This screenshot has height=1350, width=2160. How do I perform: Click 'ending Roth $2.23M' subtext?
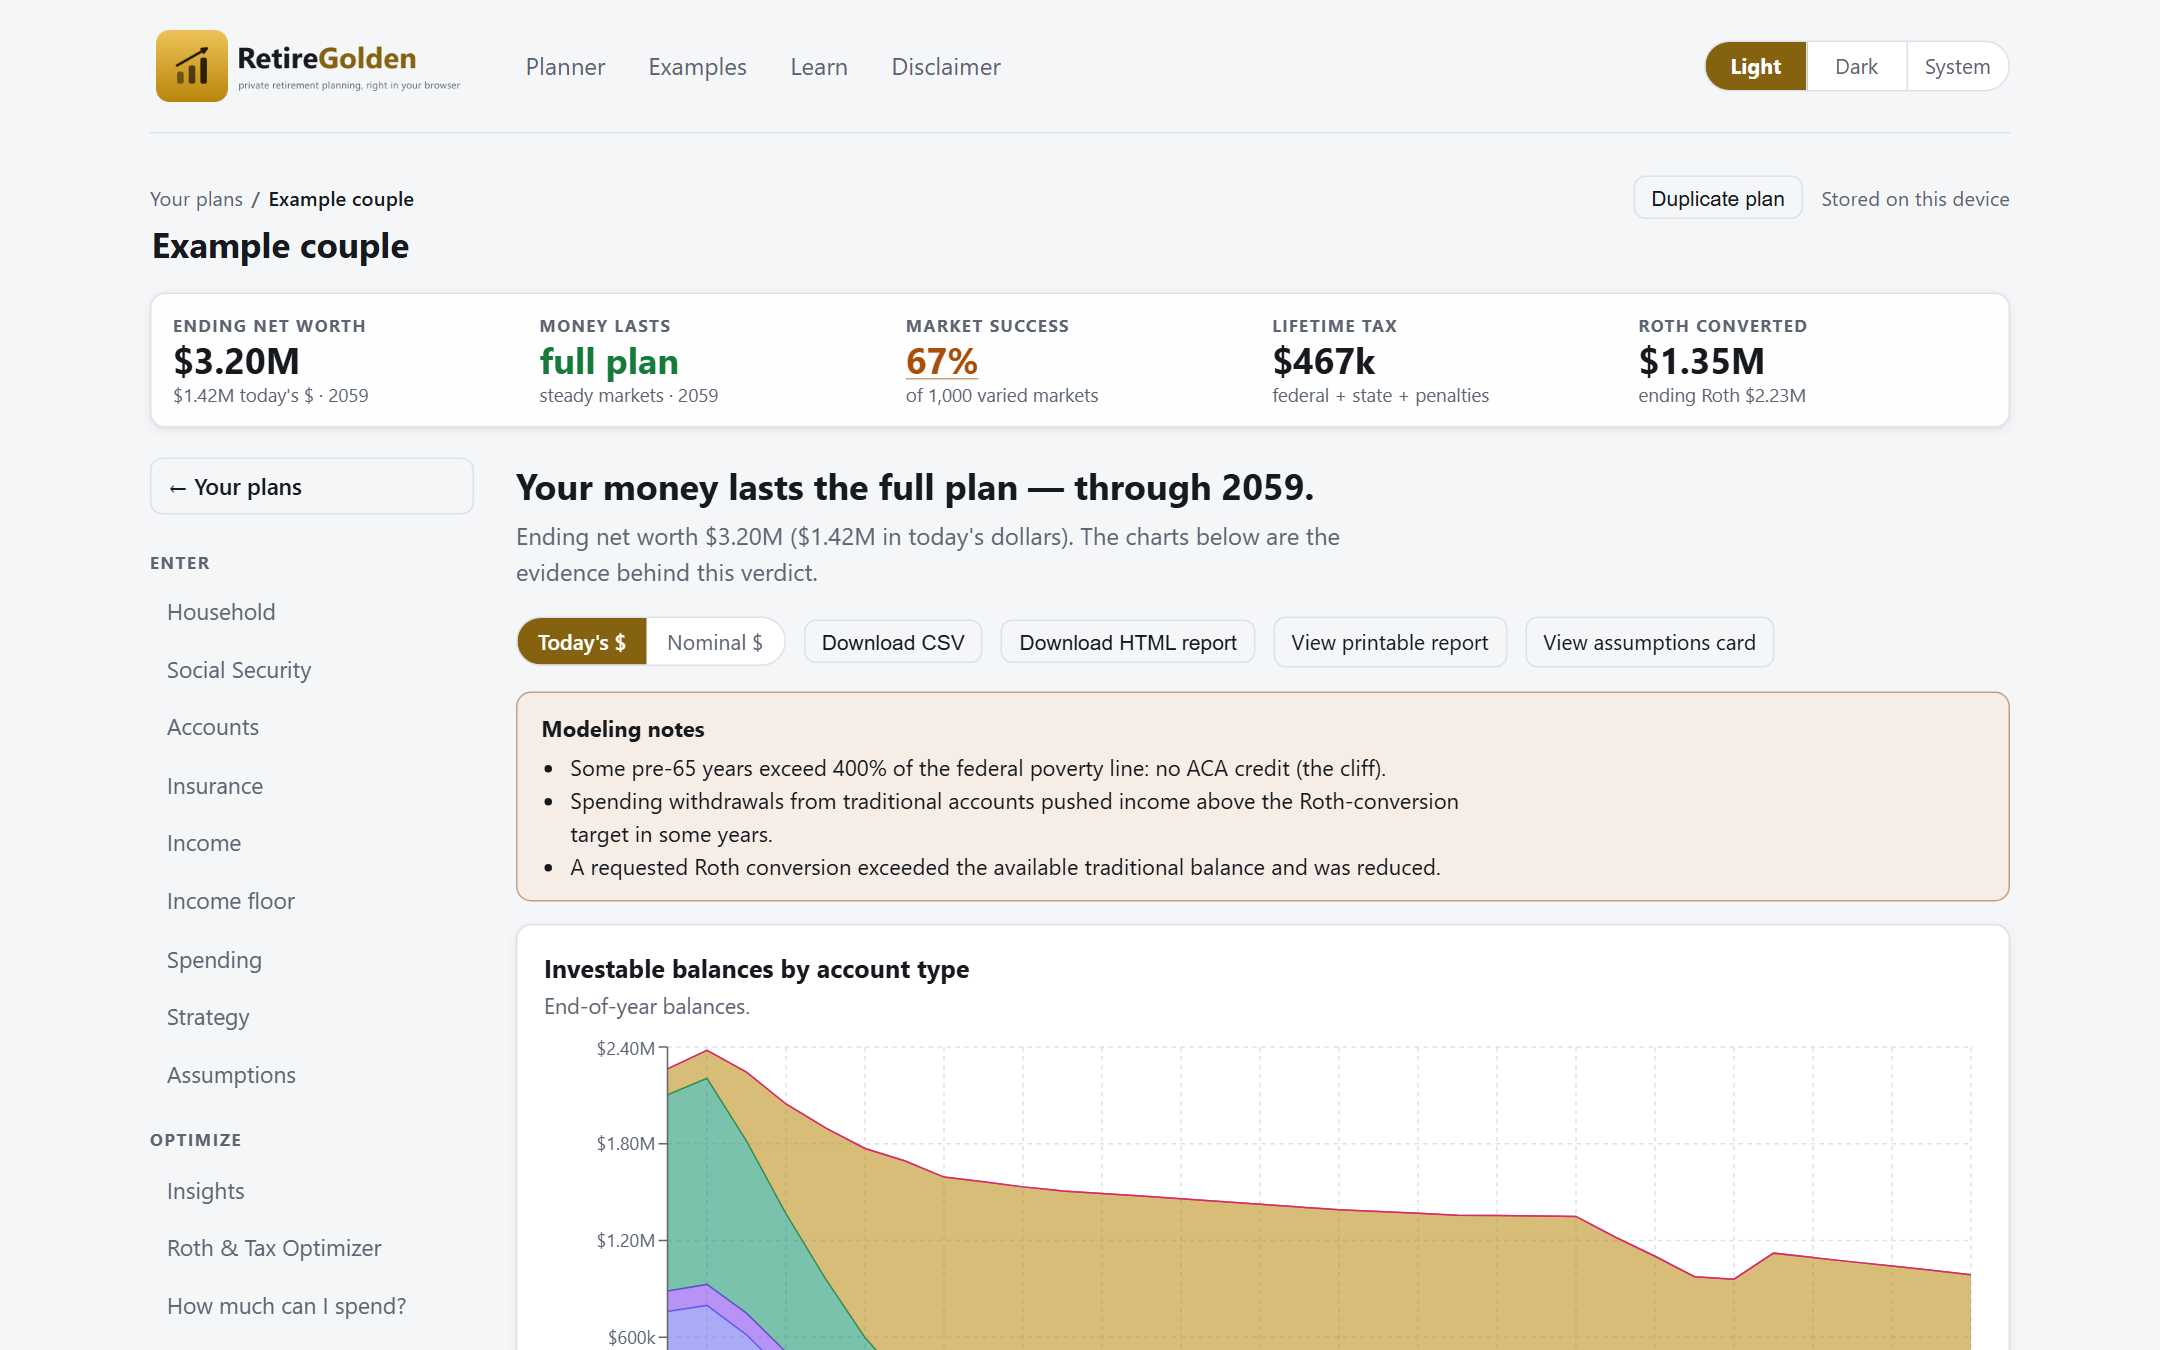(x=1722, y=395)
